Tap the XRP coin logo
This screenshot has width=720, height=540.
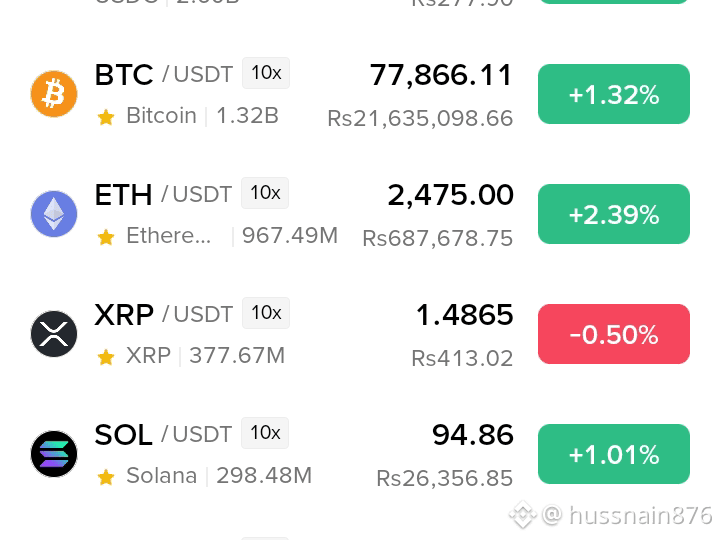pyautogui.click(x=54, y=334)
